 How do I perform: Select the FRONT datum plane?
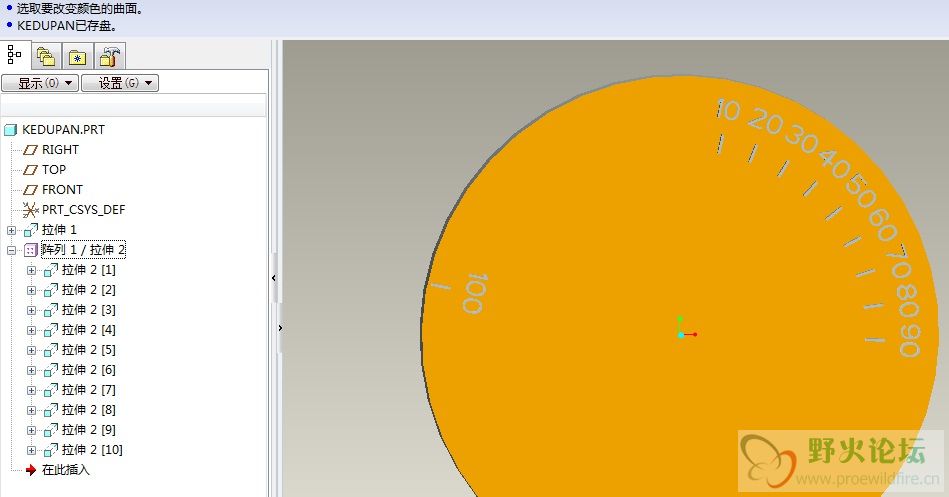pyautogui.click(x=62, y=189)
